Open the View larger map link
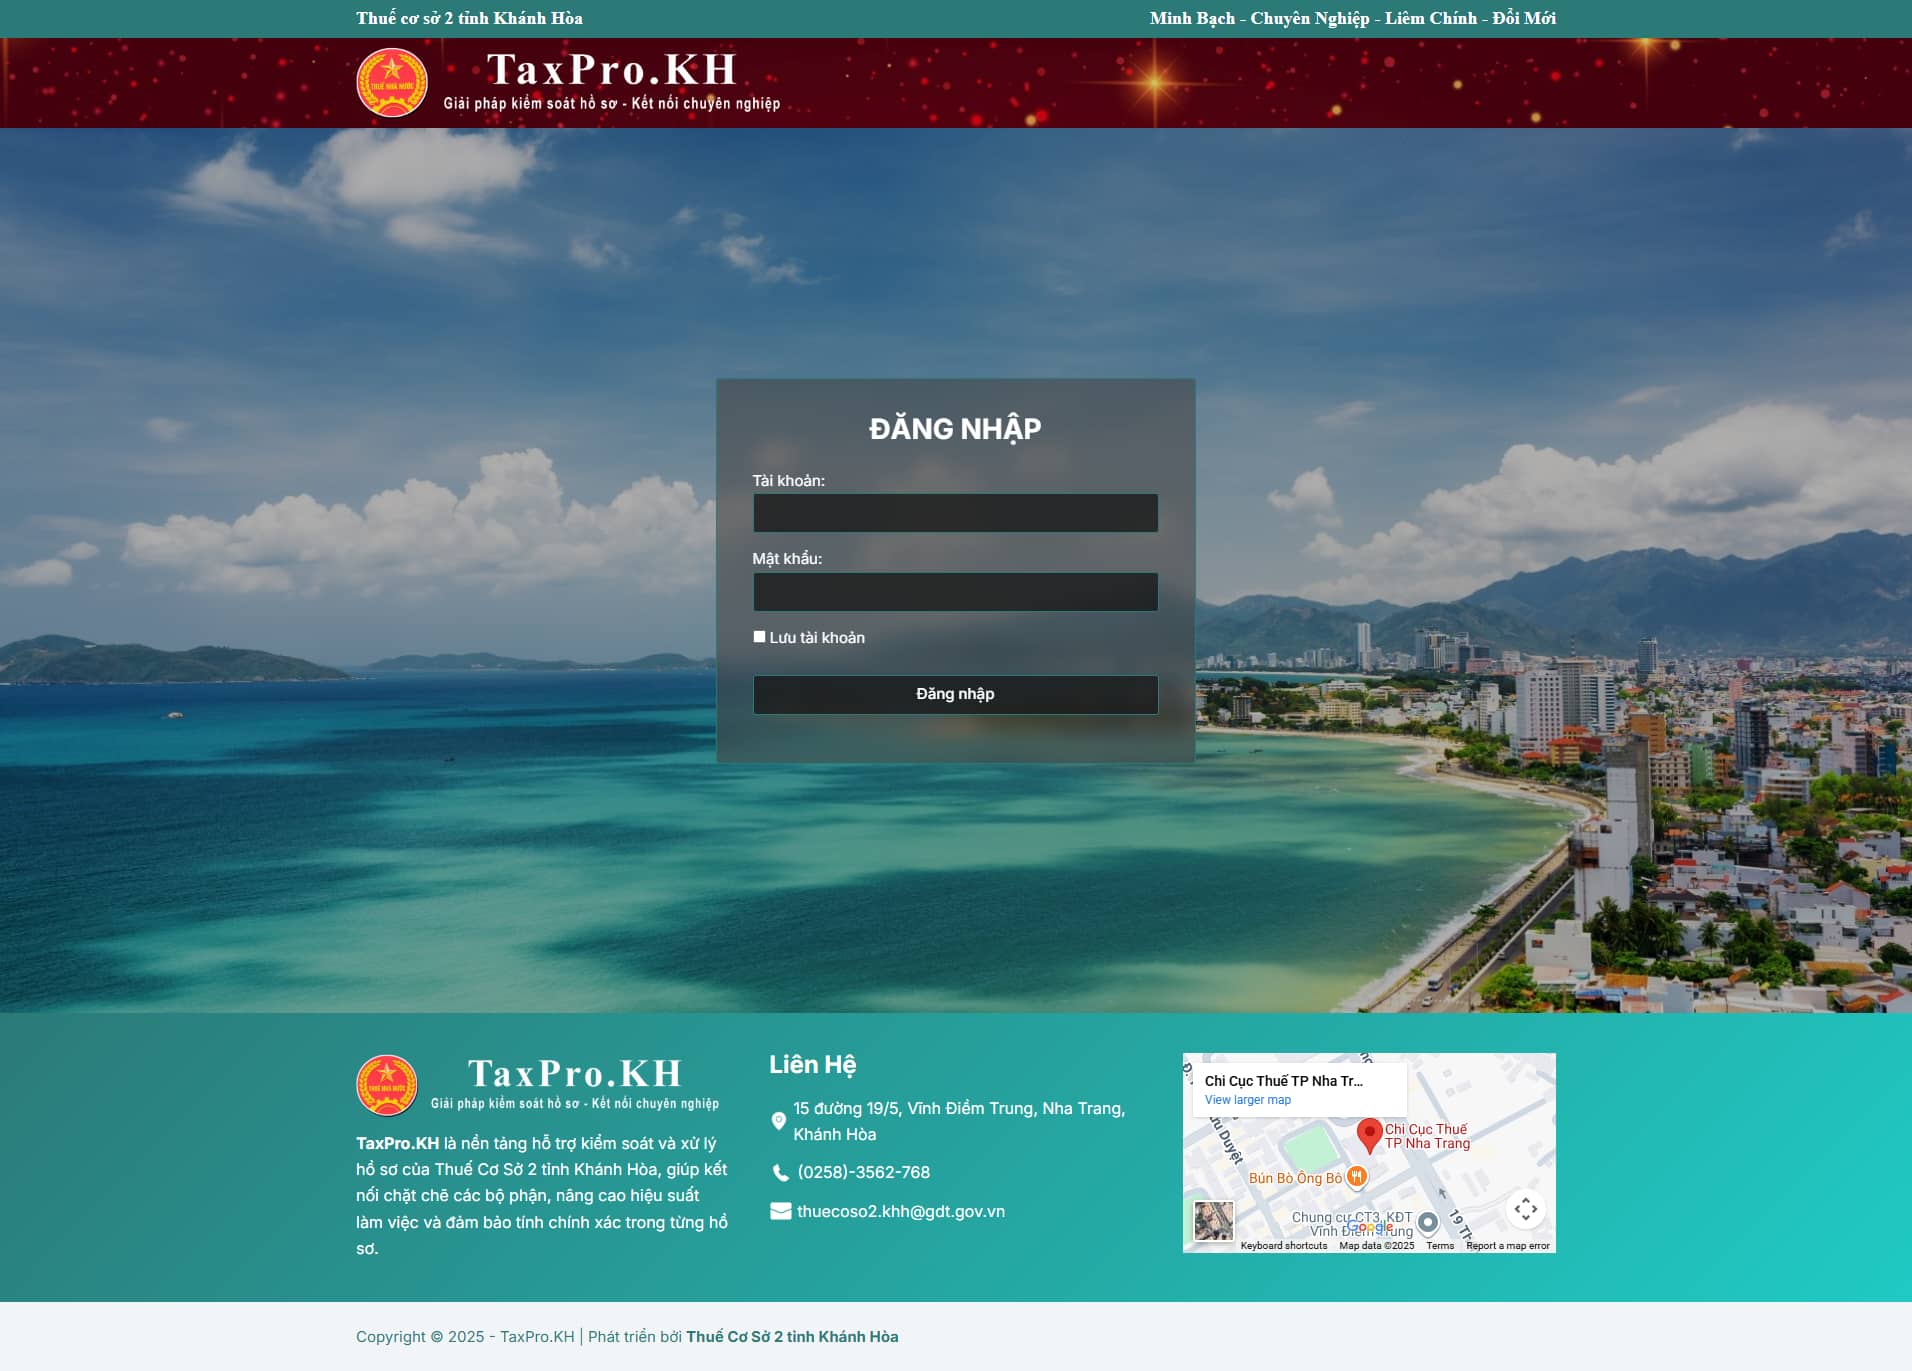 coord(1247,1100)
